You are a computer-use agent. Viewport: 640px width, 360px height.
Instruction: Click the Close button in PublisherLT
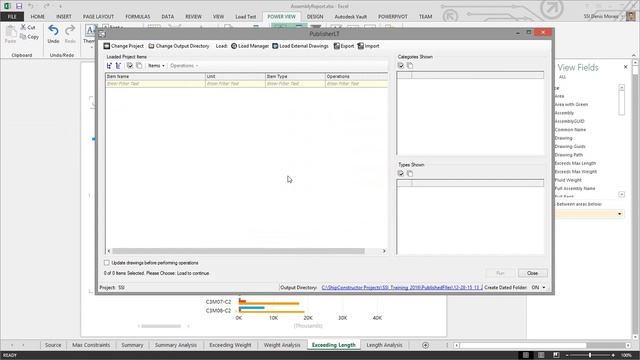(532, 273)
